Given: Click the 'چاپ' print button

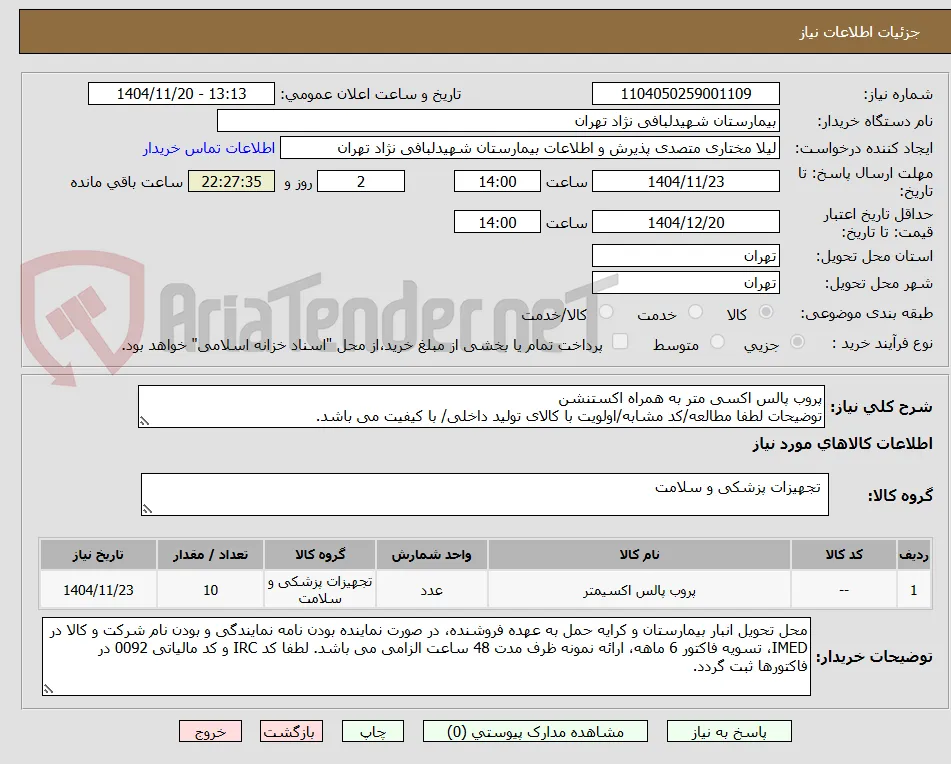Looking at the screenshot, I should [x=373, y=732].
